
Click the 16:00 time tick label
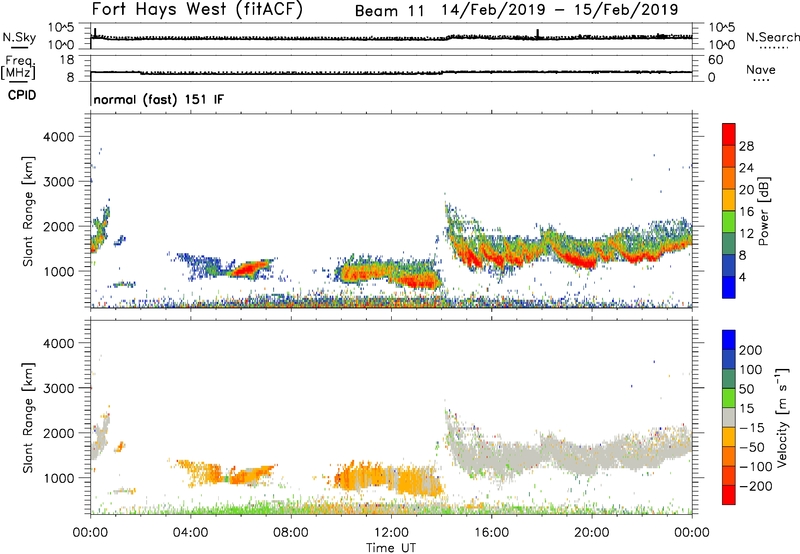point(491,533)
